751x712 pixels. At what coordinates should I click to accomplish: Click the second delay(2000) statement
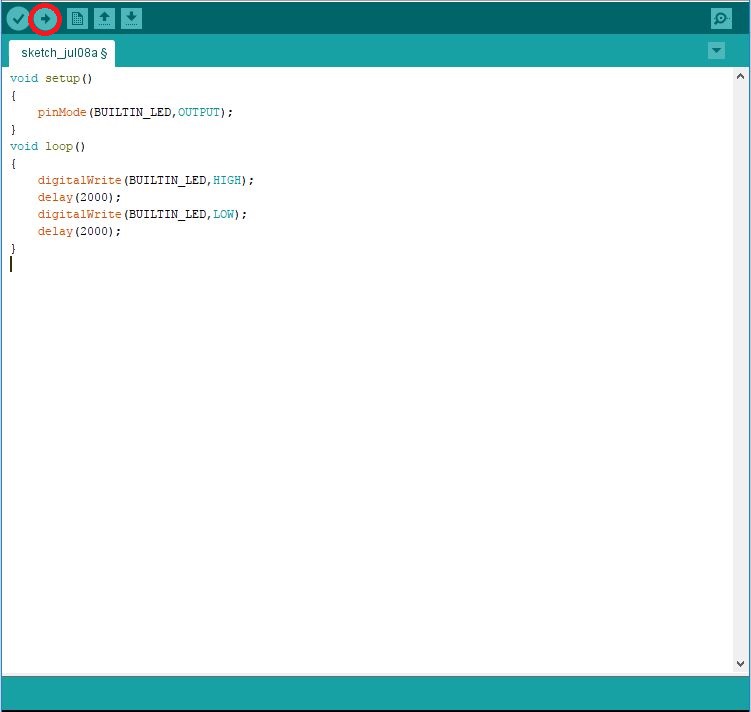coord(79,231)
